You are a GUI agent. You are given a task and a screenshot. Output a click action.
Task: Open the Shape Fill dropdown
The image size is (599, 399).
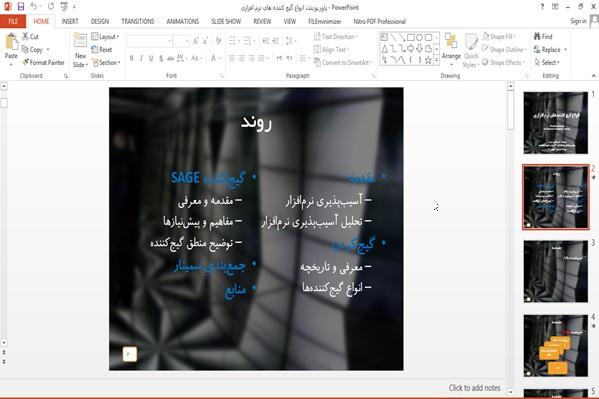coord(500,37)
